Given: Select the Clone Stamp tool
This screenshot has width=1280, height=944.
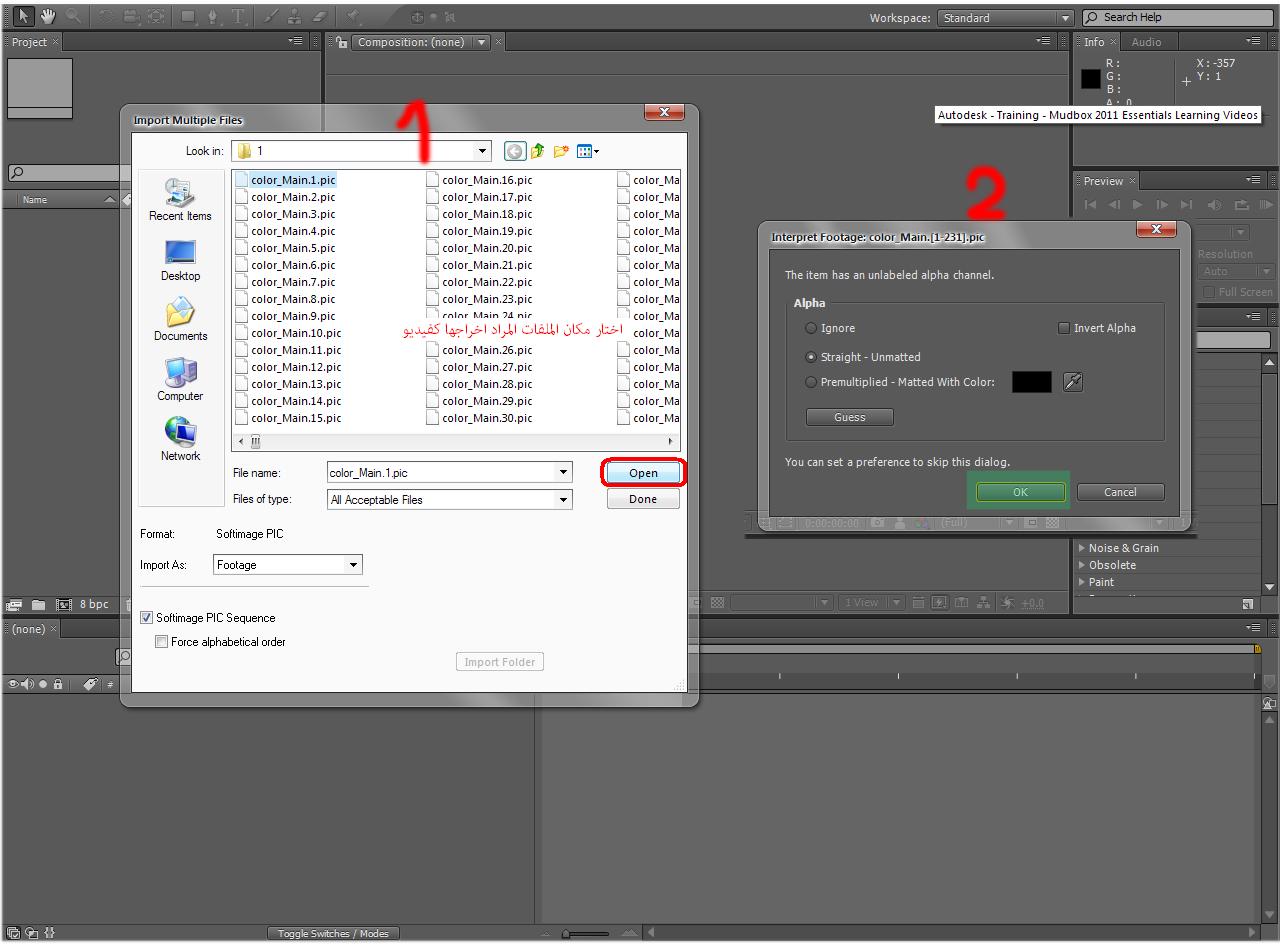Looking at the screenshot, I should point(295,16).
